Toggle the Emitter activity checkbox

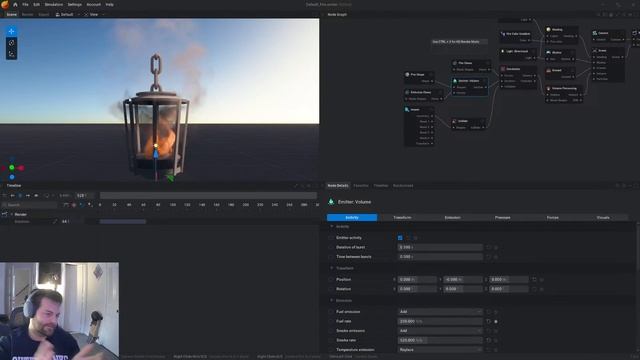click(x=400, y=238)
